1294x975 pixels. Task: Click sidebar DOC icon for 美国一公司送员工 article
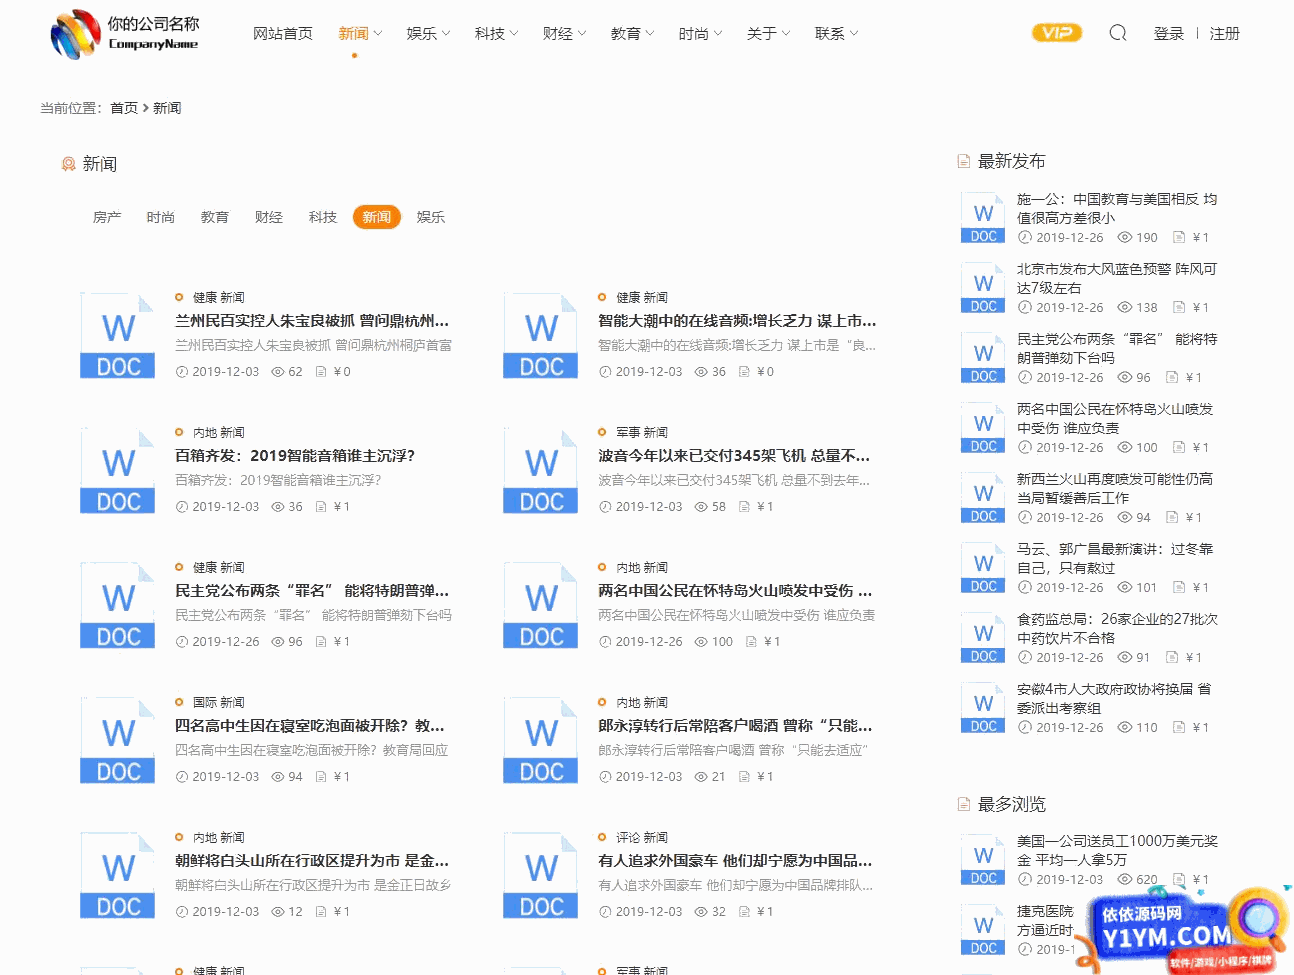(x=983, y=860)
